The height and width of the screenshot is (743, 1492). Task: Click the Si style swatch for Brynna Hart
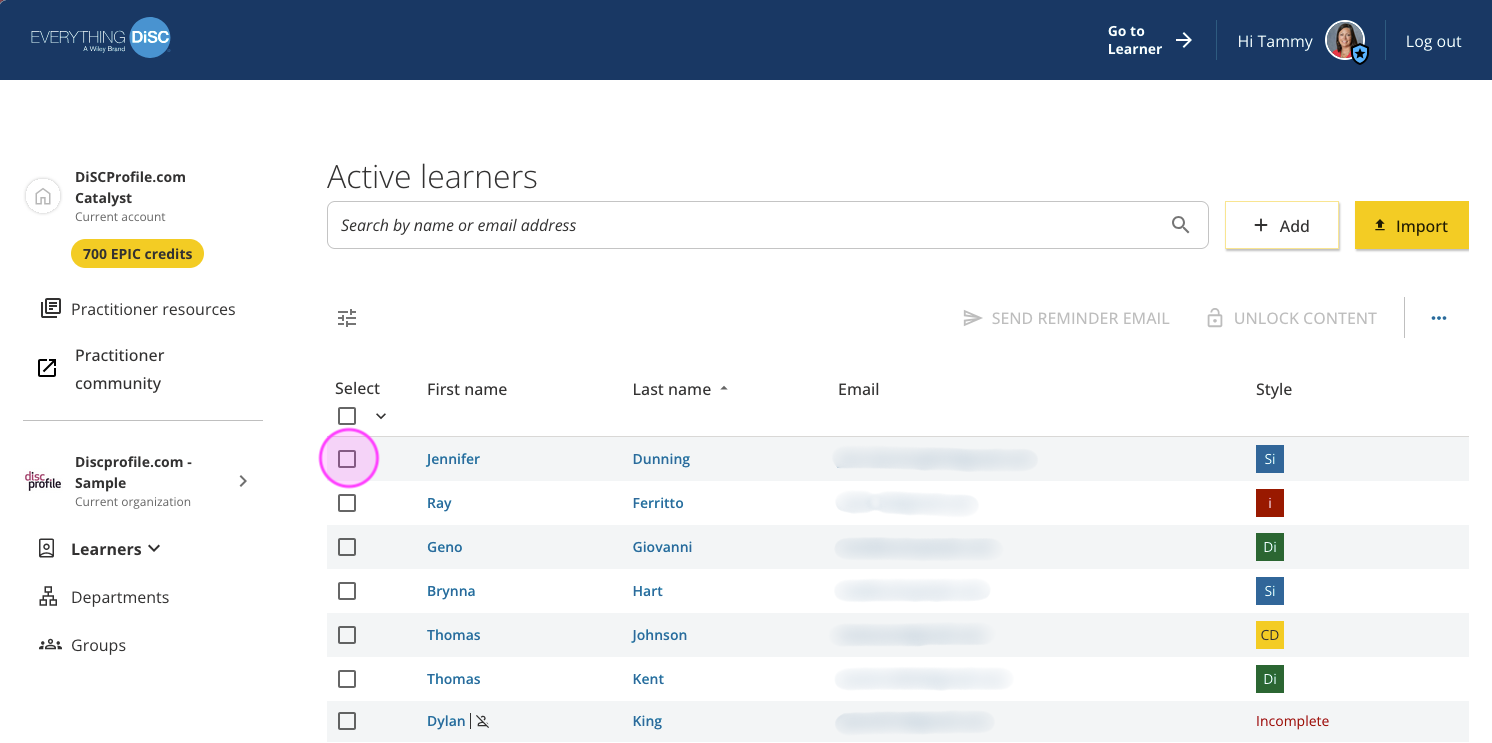(1270, 591)
